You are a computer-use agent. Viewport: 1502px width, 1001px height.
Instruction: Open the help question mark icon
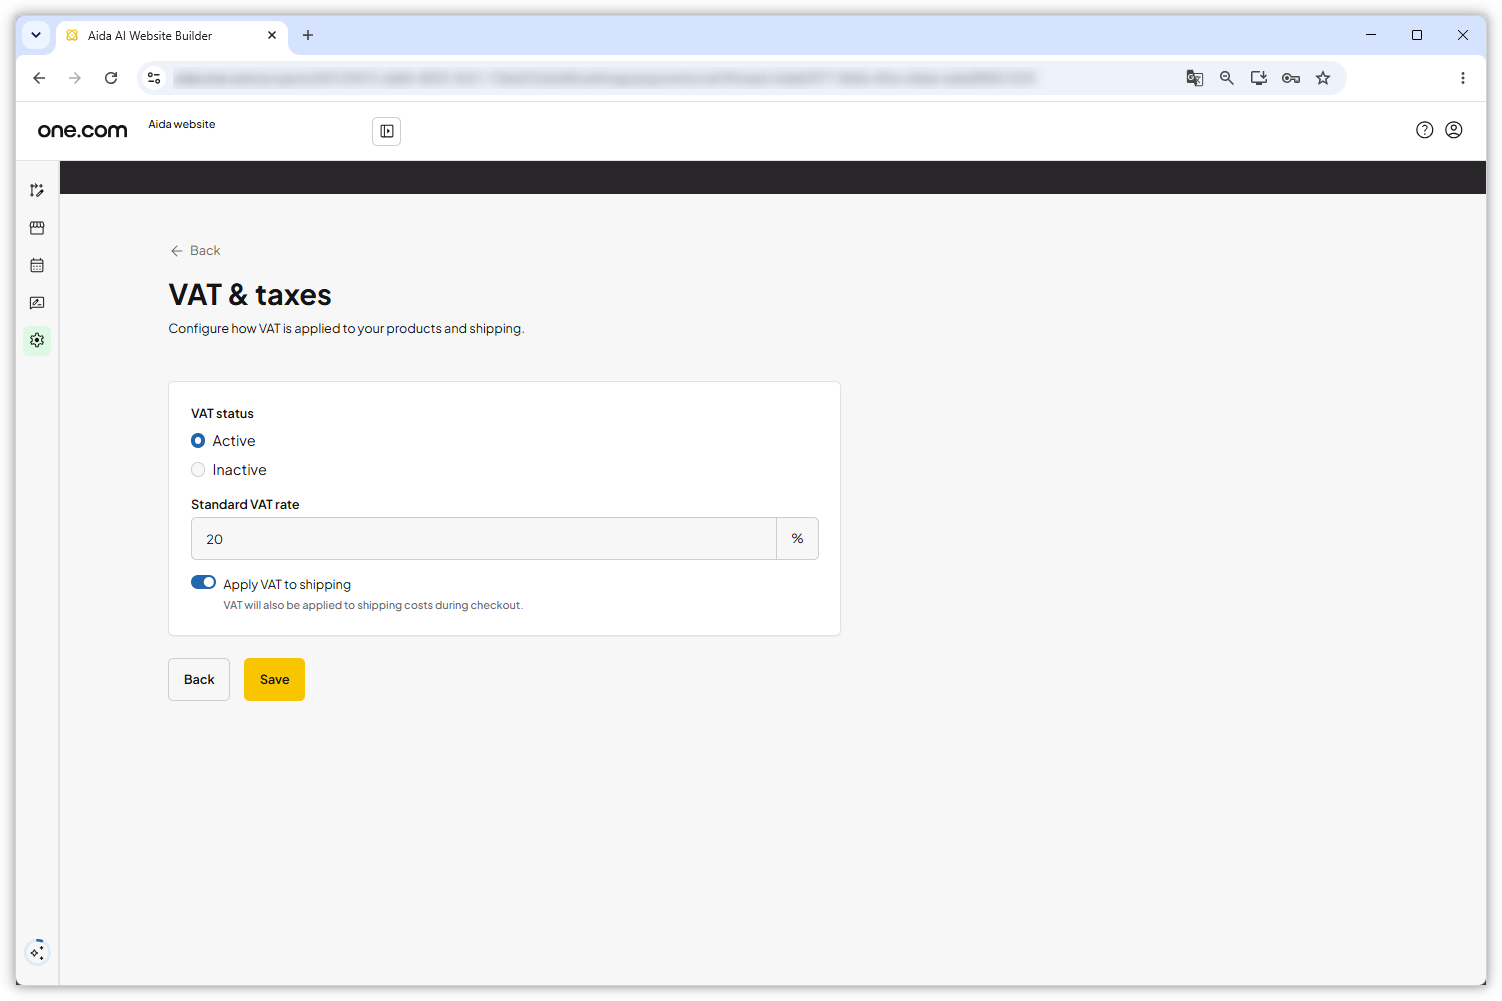pyautogui.click(x=1425, y=130)
